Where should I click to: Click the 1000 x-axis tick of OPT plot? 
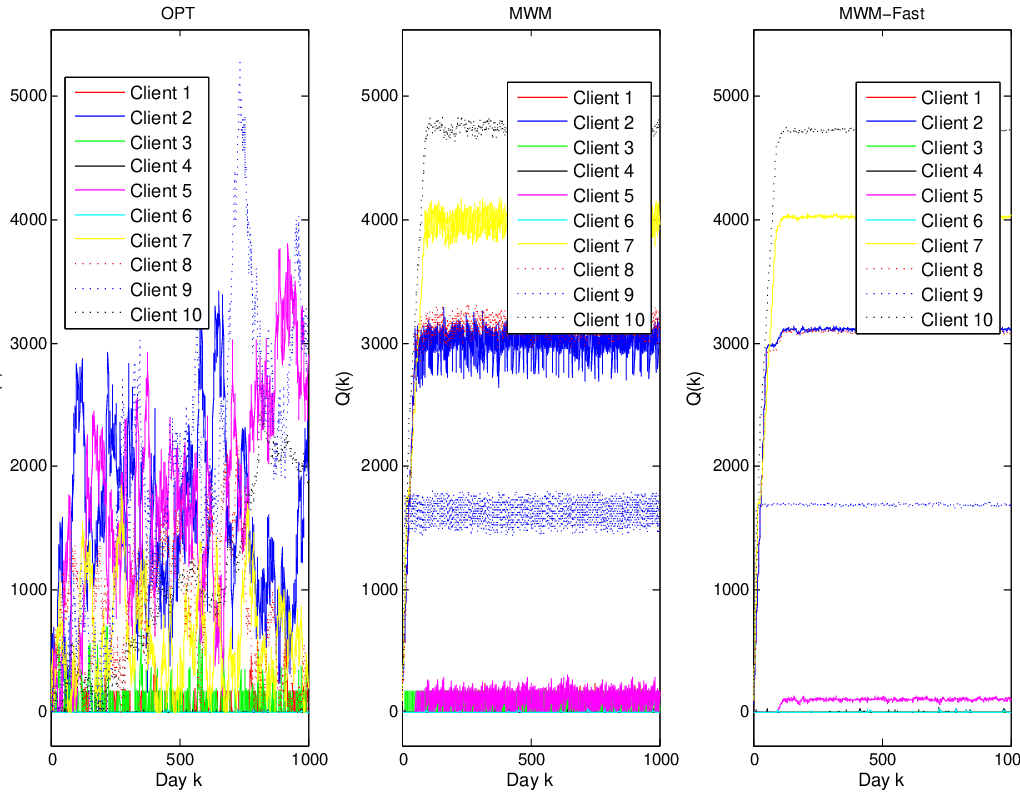coord(309,759)
